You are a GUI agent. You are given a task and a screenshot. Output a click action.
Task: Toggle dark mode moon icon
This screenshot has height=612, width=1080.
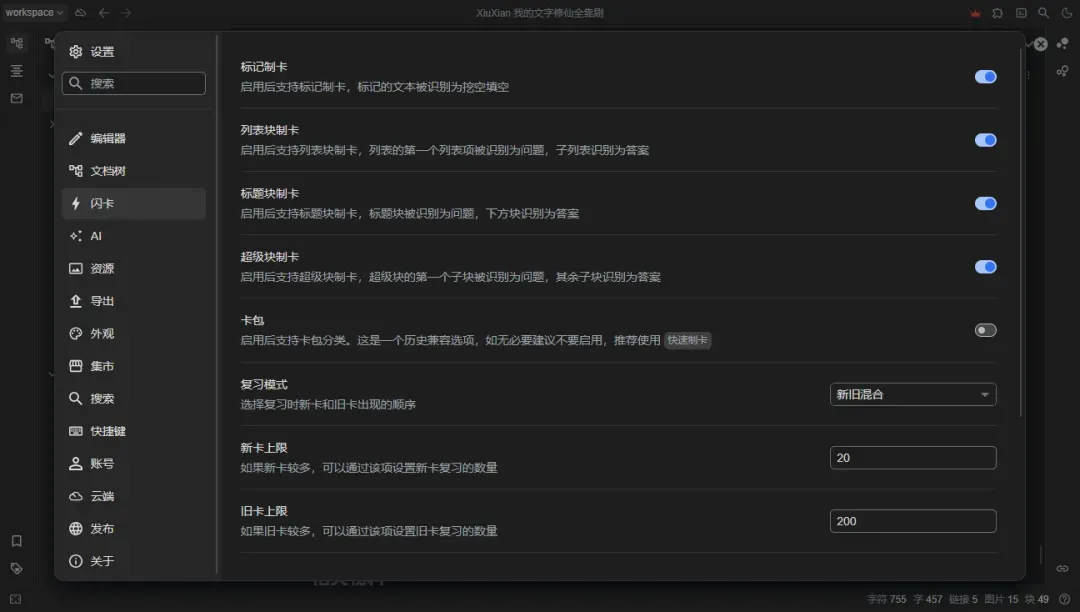(x=1067, y=12)
